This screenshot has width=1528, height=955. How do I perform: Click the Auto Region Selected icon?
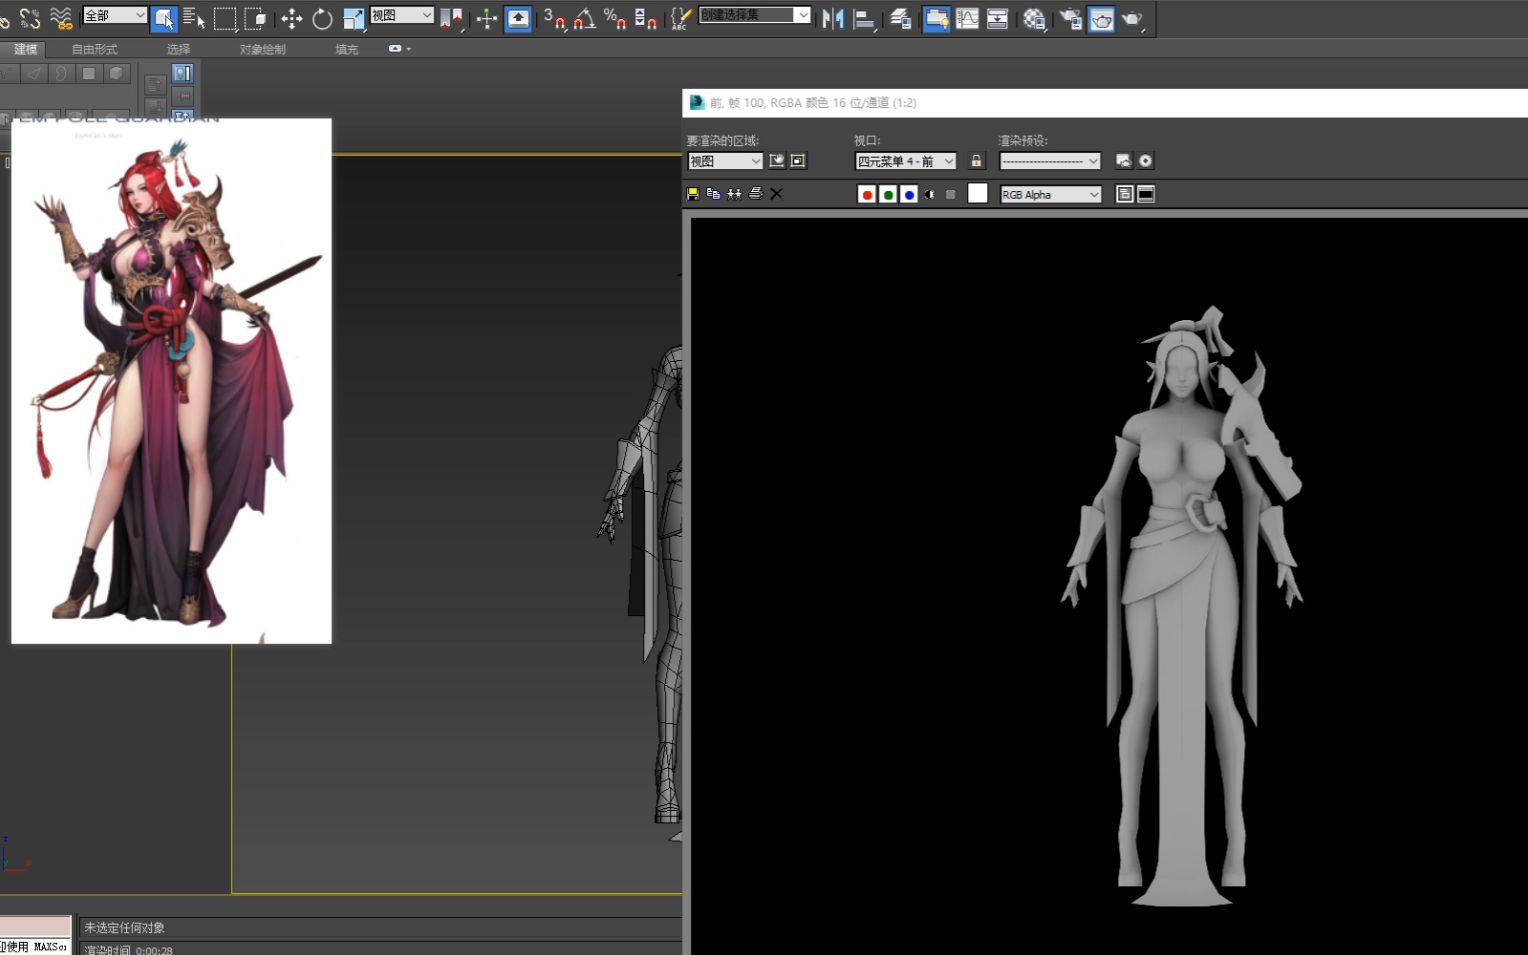pyautogui.click(x=798, y=161)
